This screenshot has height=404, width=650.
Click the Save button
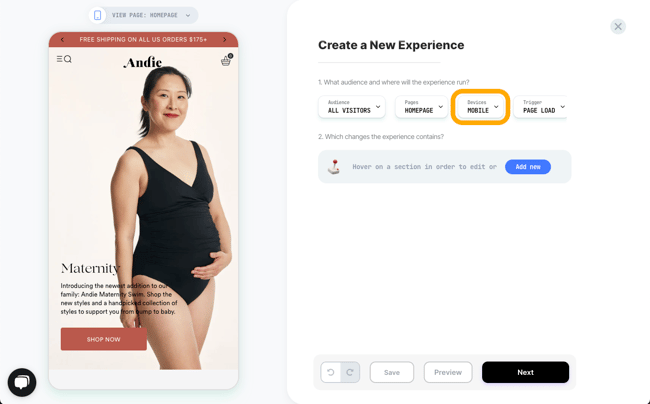[x=392, y=372]
